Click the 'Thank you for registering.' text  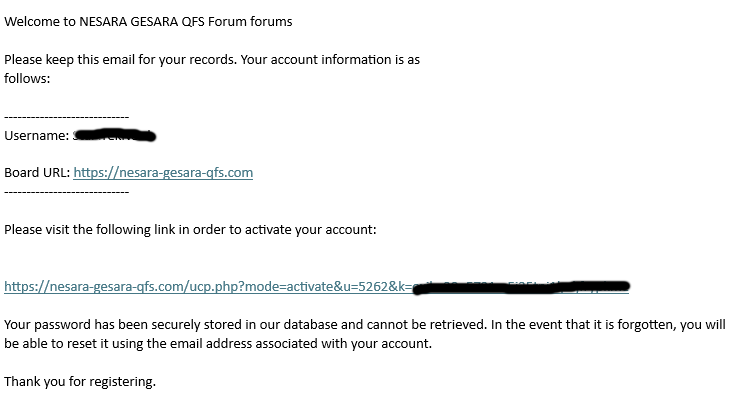pos(80,382)
